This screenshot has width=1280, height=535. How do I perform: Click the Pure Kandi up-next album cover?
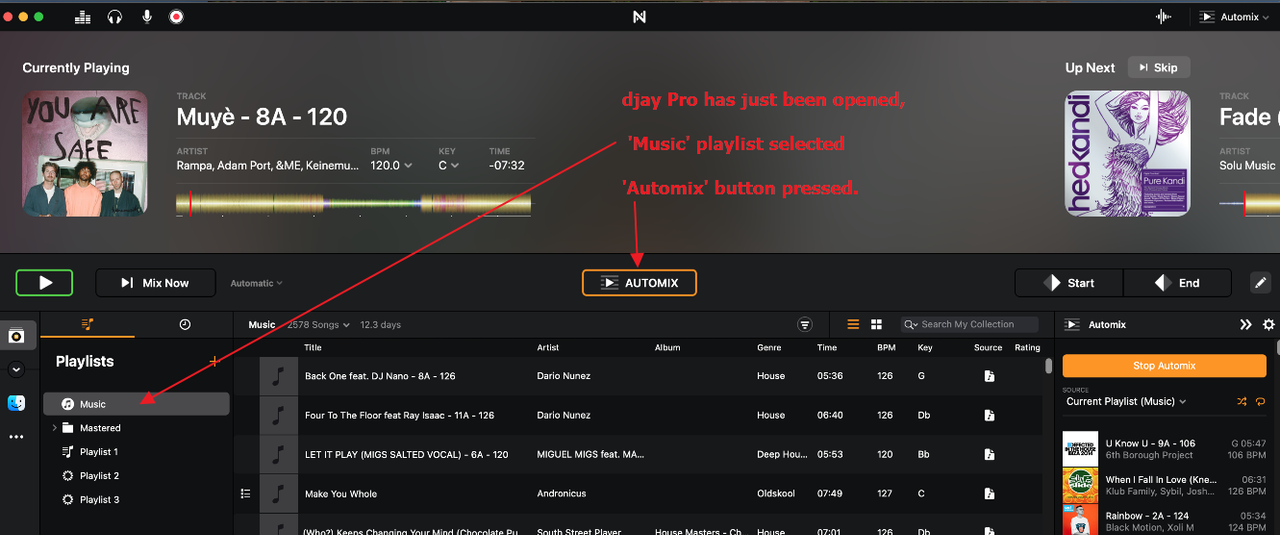[x=1128, y=153]
